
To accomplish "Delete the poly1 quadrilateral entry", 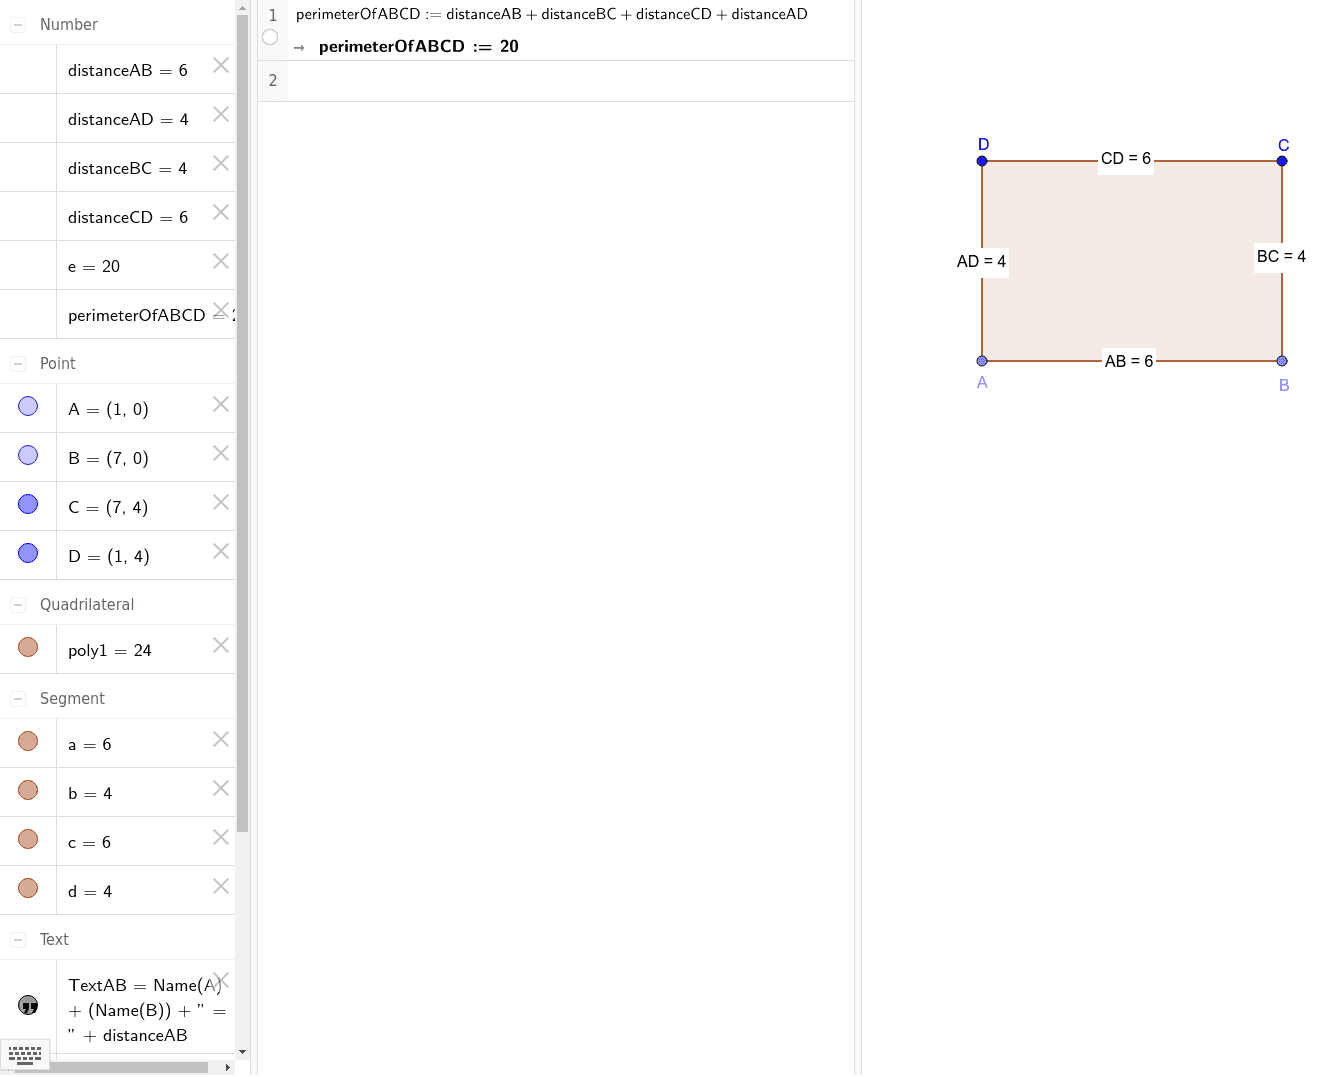I will (x=221, y=645).
